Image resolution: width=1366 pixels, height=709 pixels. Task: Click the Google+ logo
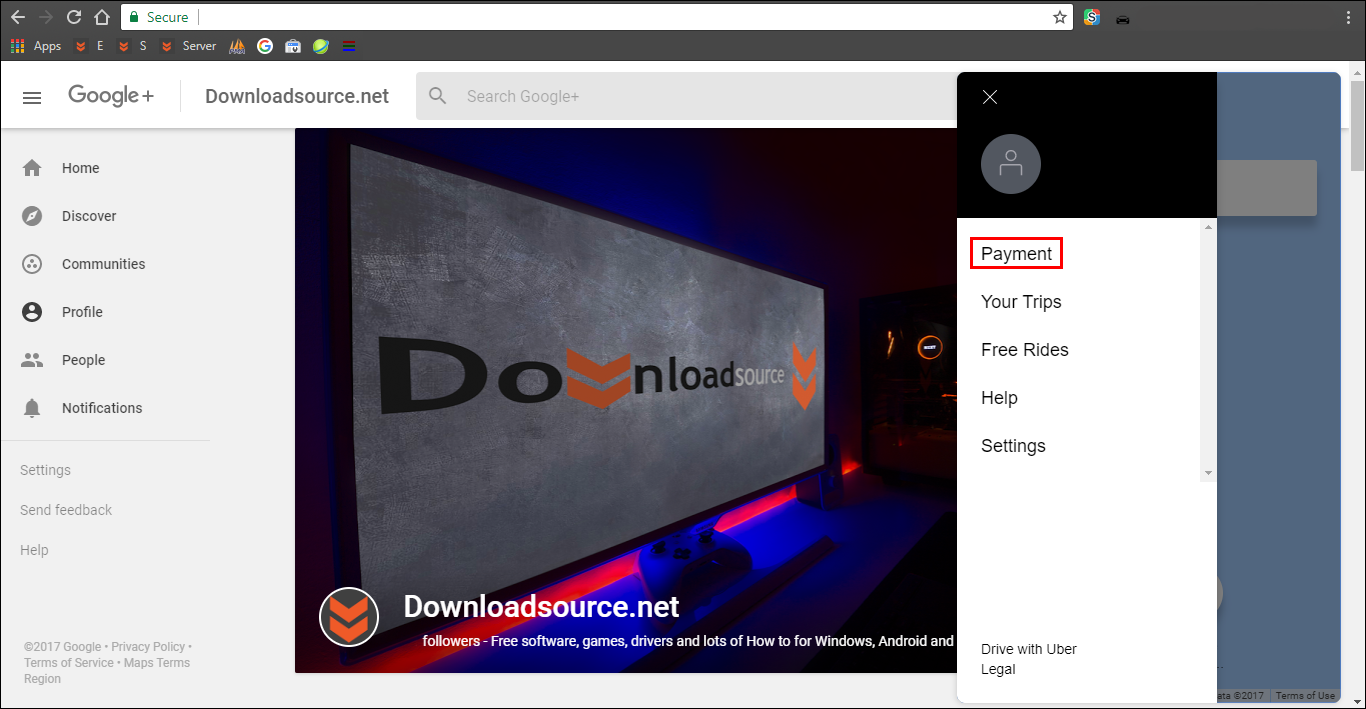coord(111,96)
